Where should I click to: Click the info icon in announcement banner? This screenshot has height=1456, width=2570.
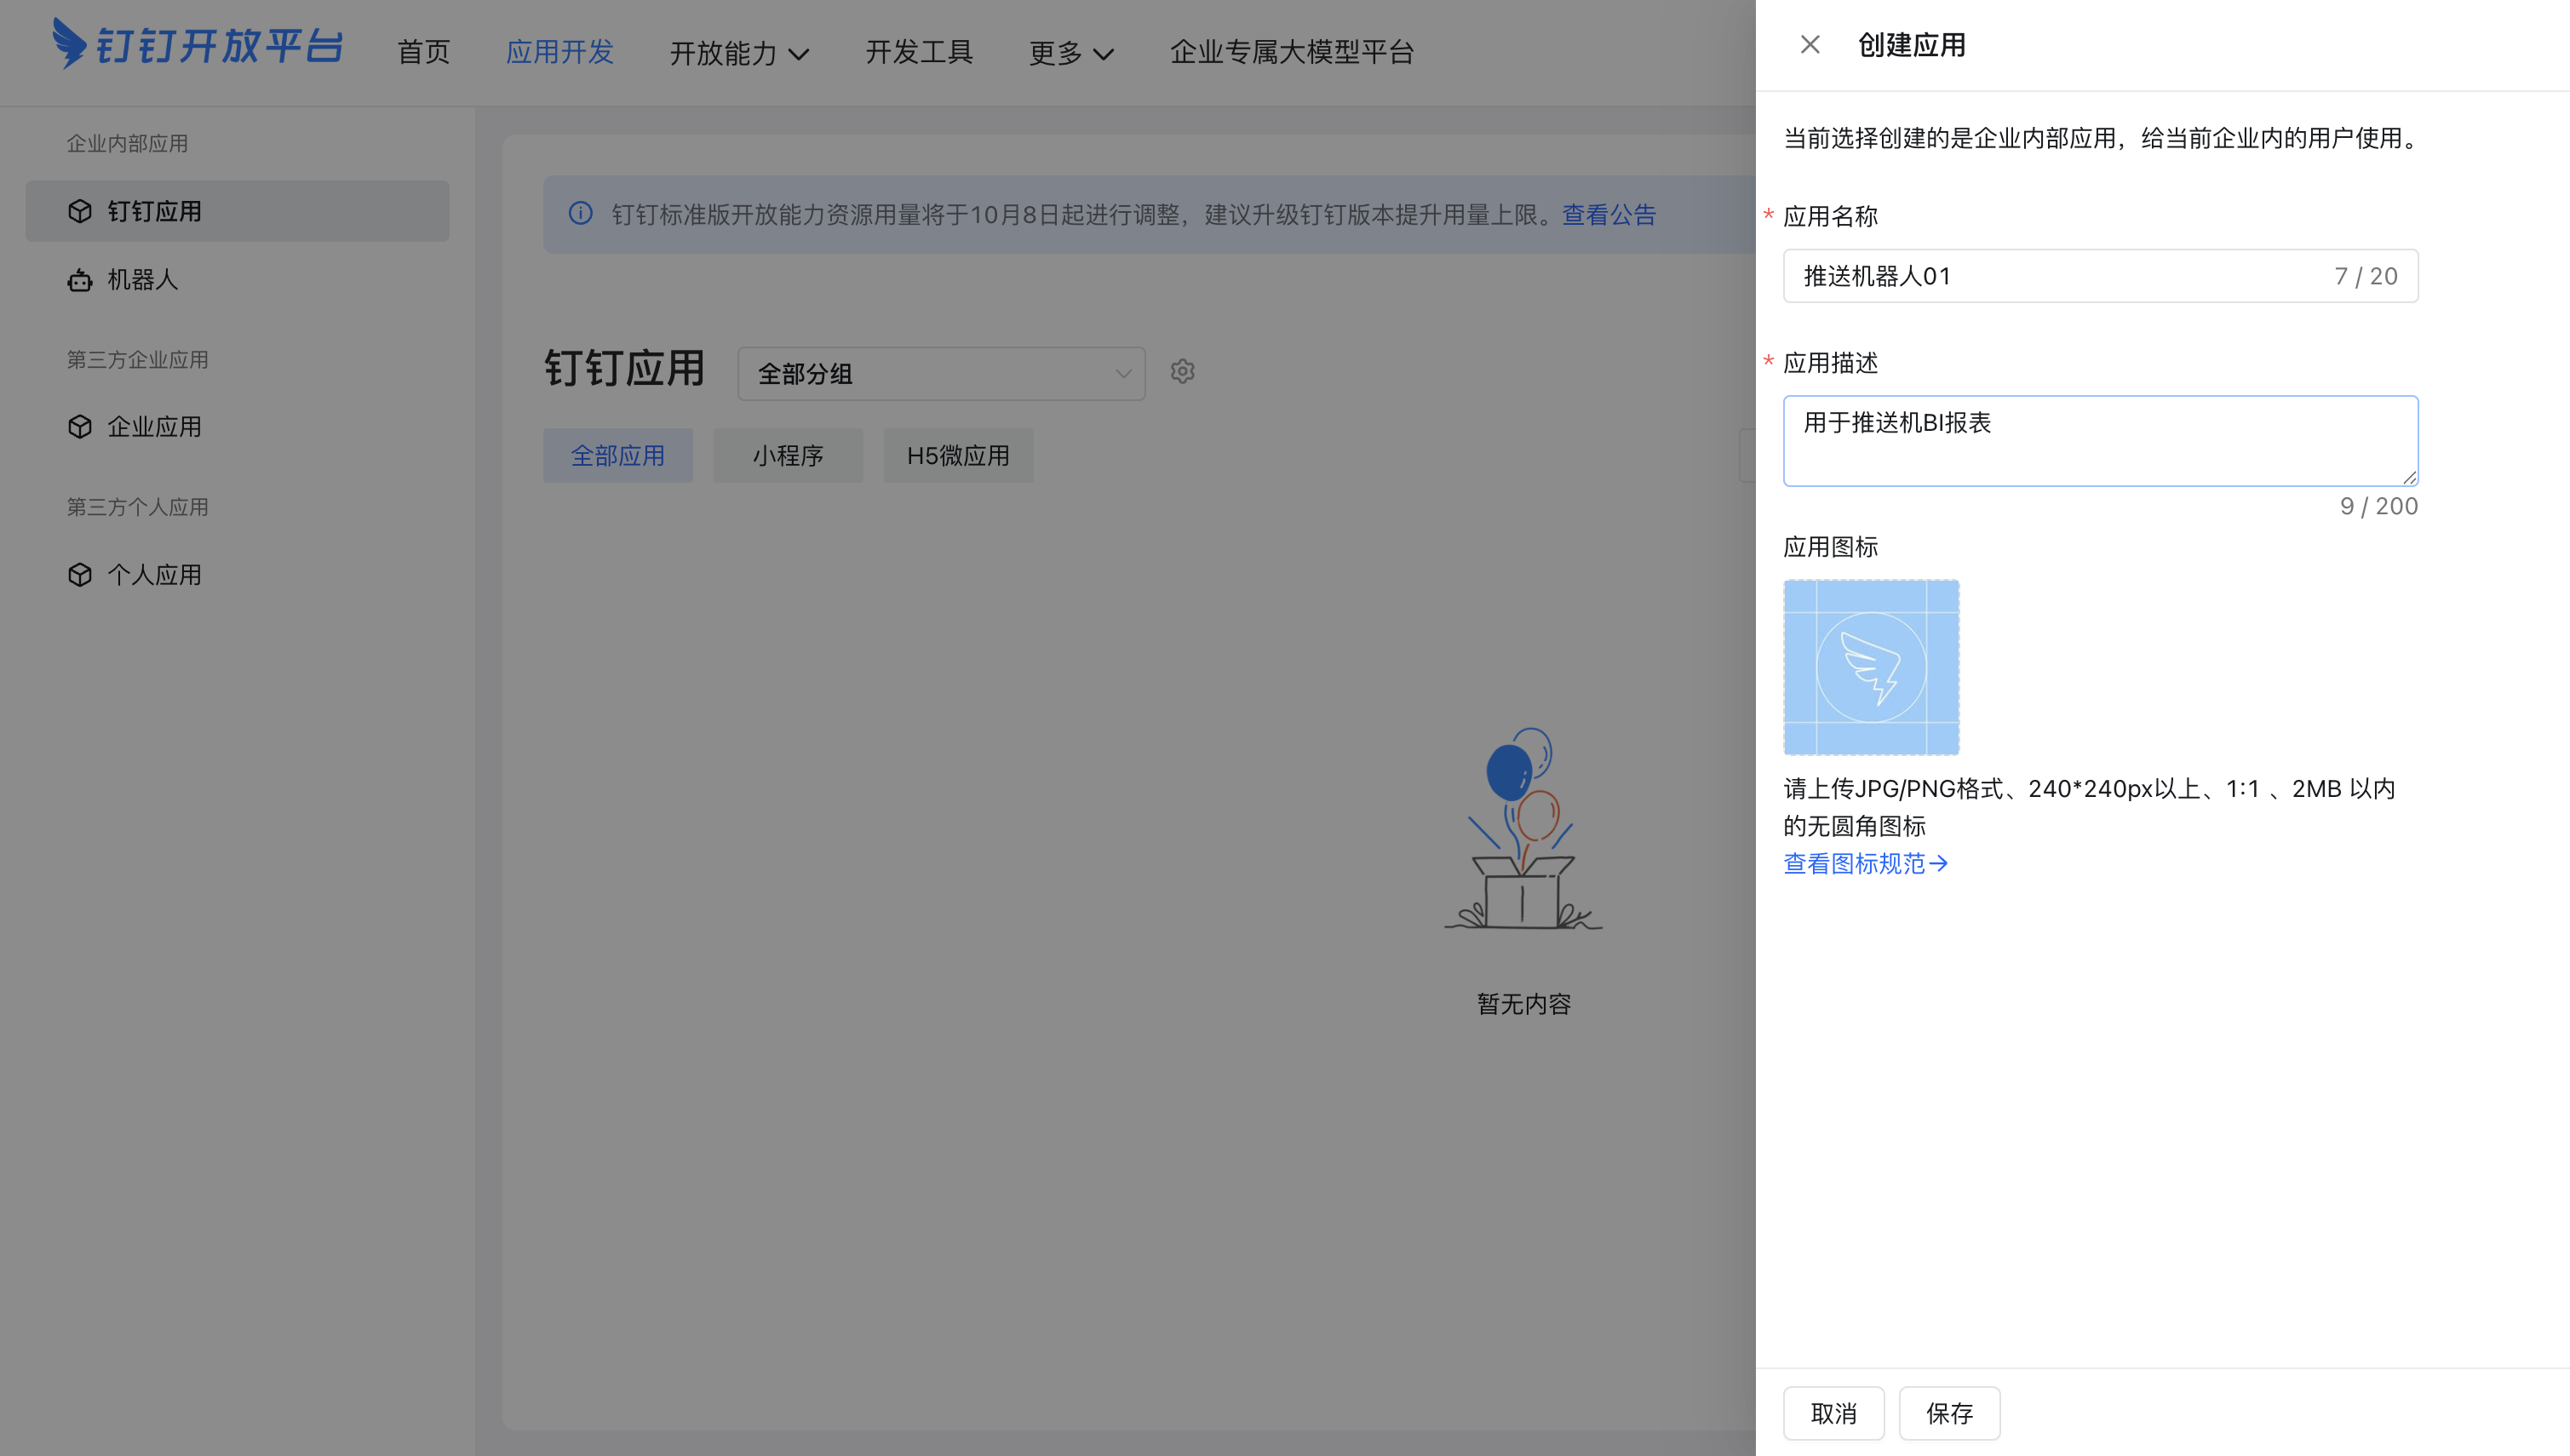tap(581, 214)
